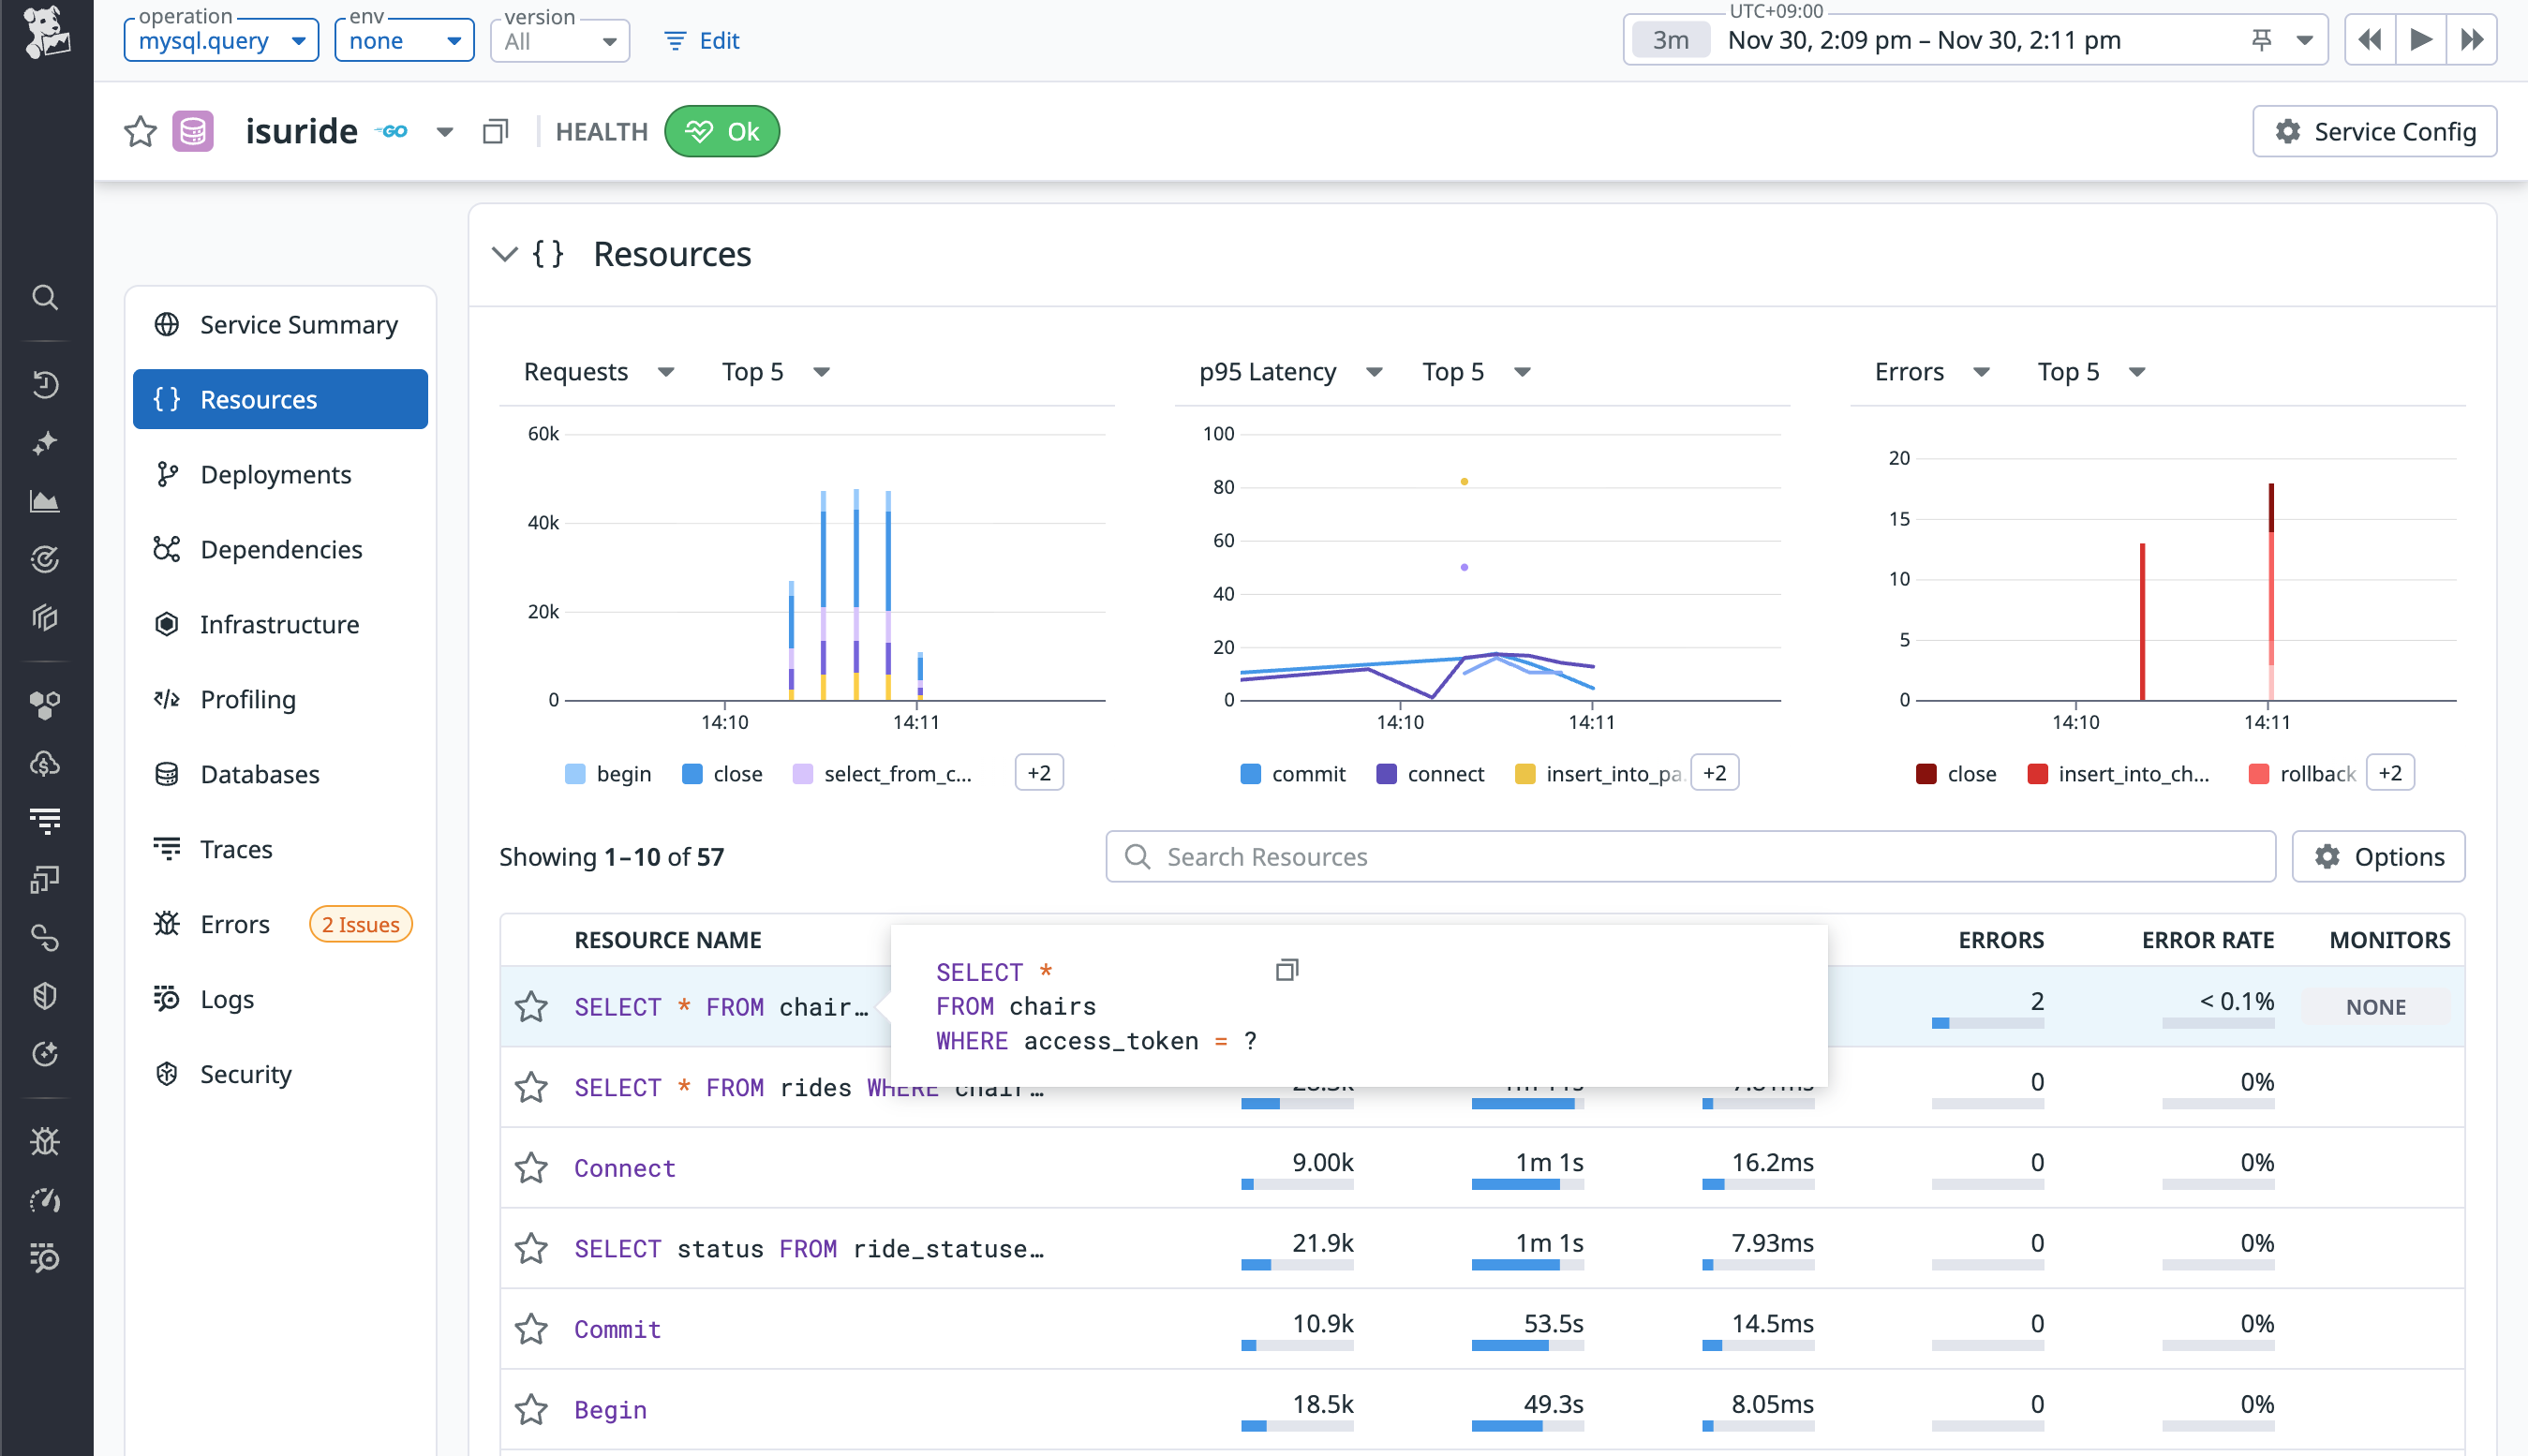This screenshot has height=1456, width=2528.
Task: Collapse the Resources section
Action: [505, 254]
